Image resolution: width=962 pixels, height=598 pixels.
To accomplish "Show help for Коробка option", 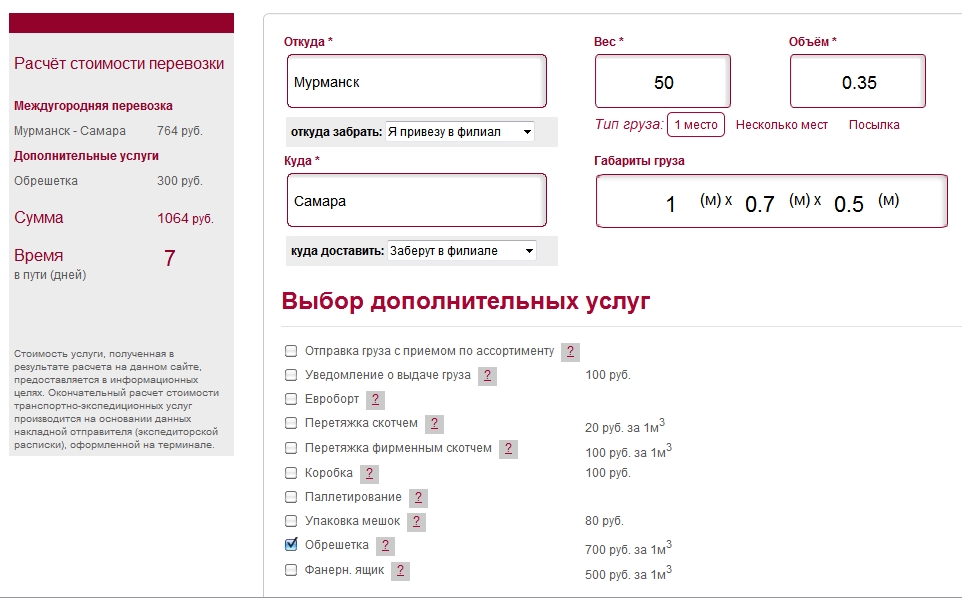I will coord(369,473).
